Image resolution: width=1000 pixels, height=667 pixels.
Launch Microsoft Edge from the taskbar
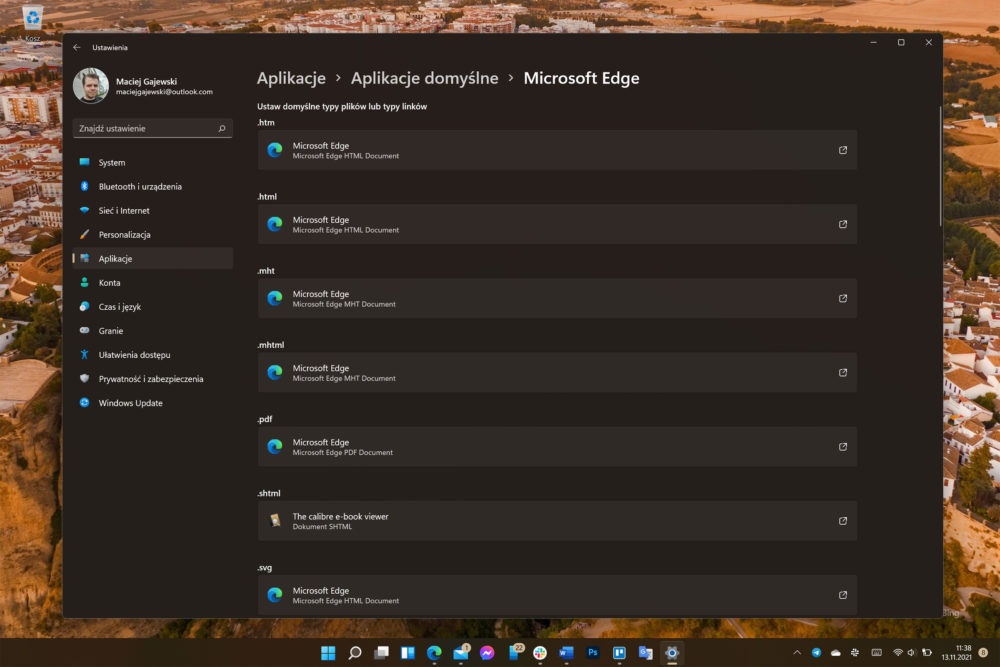pos(434,652)
